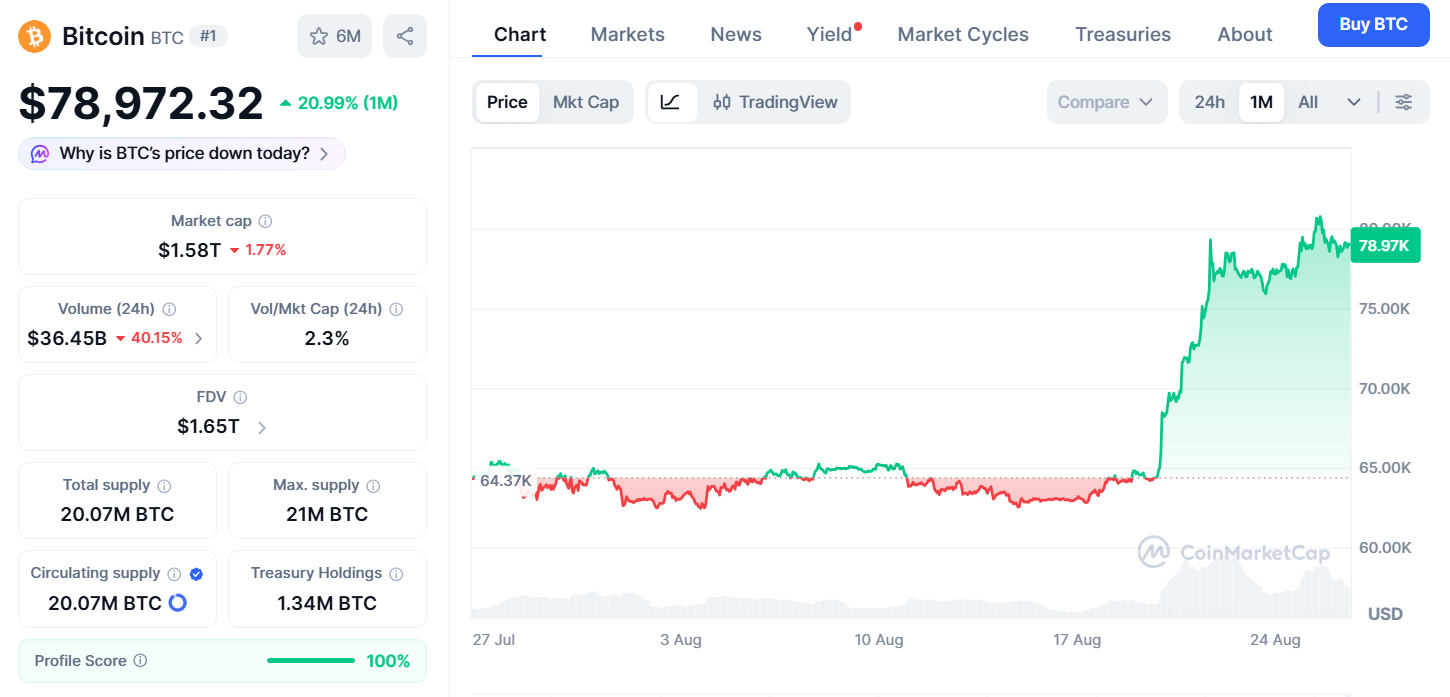The image size is (1450, 697).
Task: Click Profile Score info icon
Action: pyautogui.click(x=141, y=661)
